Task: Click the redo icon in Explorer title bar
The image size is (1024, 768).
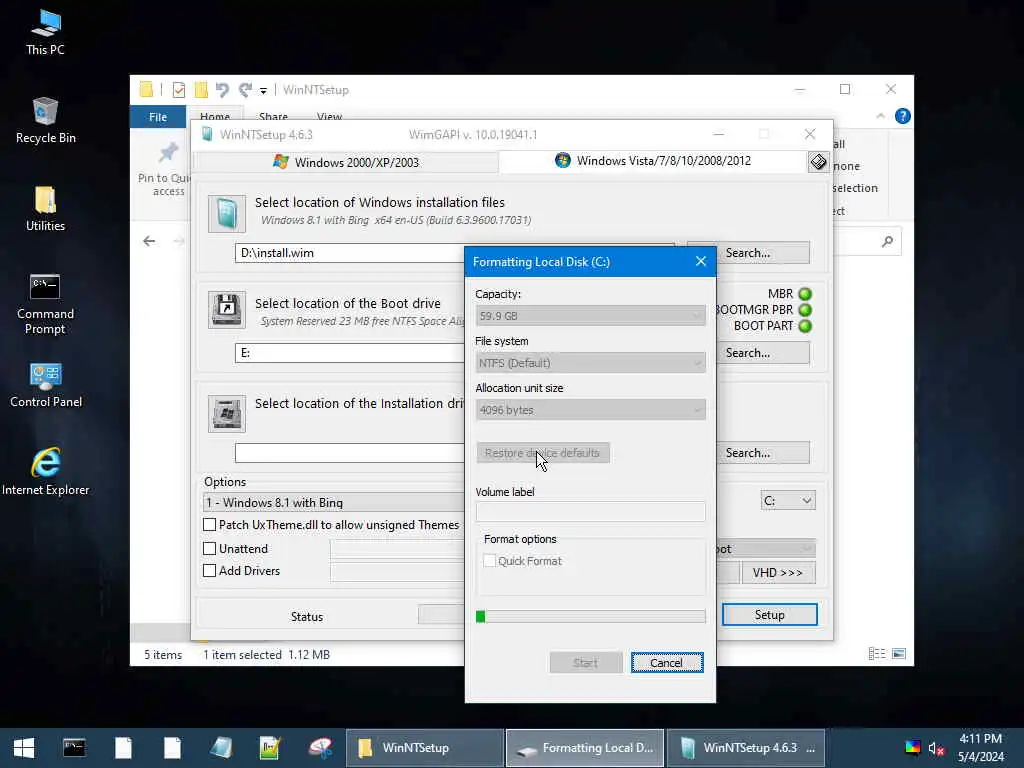Action: [x=246, y=89]
